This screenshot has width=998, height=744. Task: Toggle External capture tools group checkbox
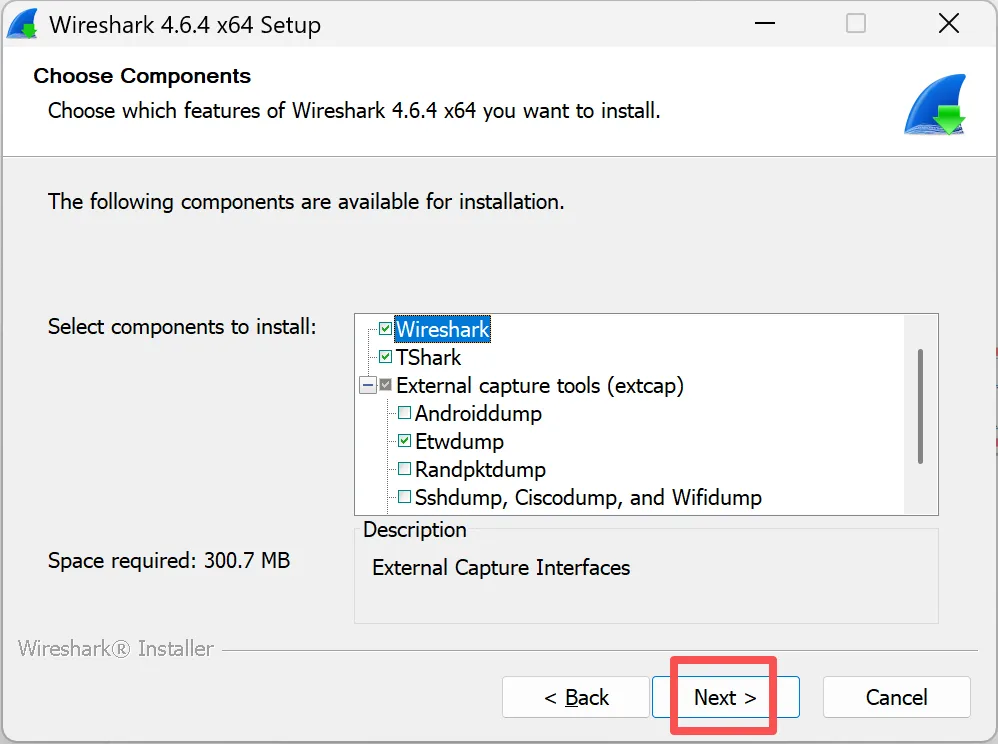click(x=386, y=385)
